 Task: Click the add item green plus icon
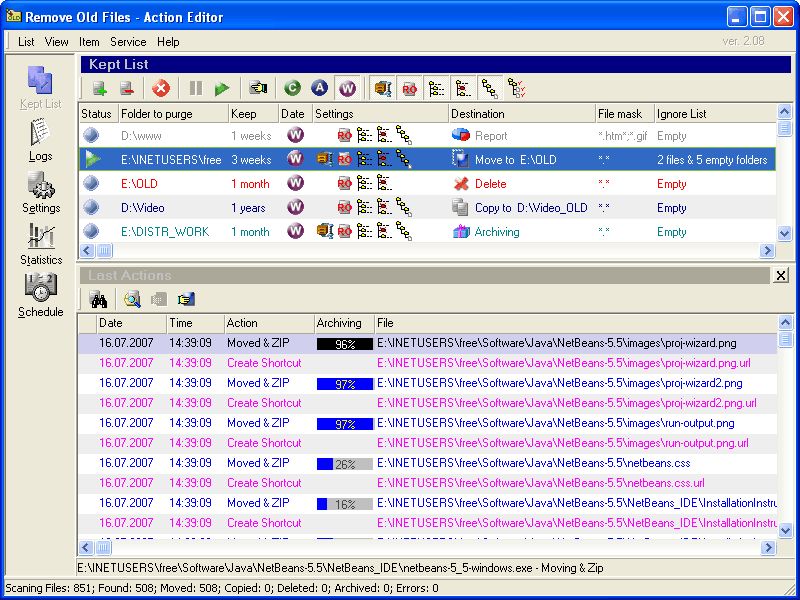(100, 89)
